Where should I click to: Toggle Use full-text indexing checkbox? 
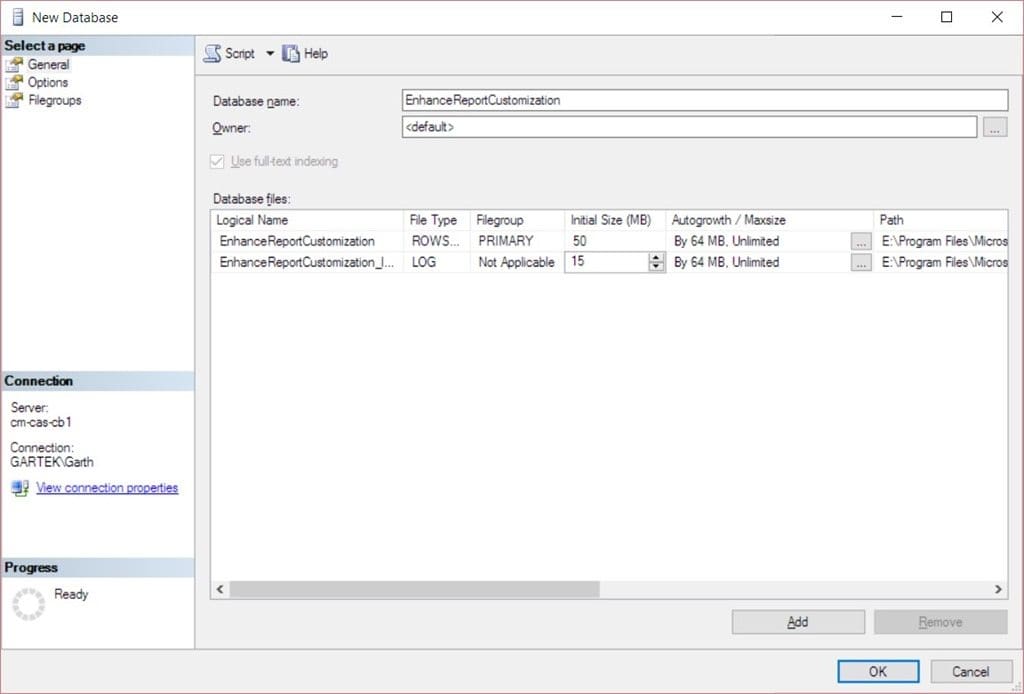[217, 161]
